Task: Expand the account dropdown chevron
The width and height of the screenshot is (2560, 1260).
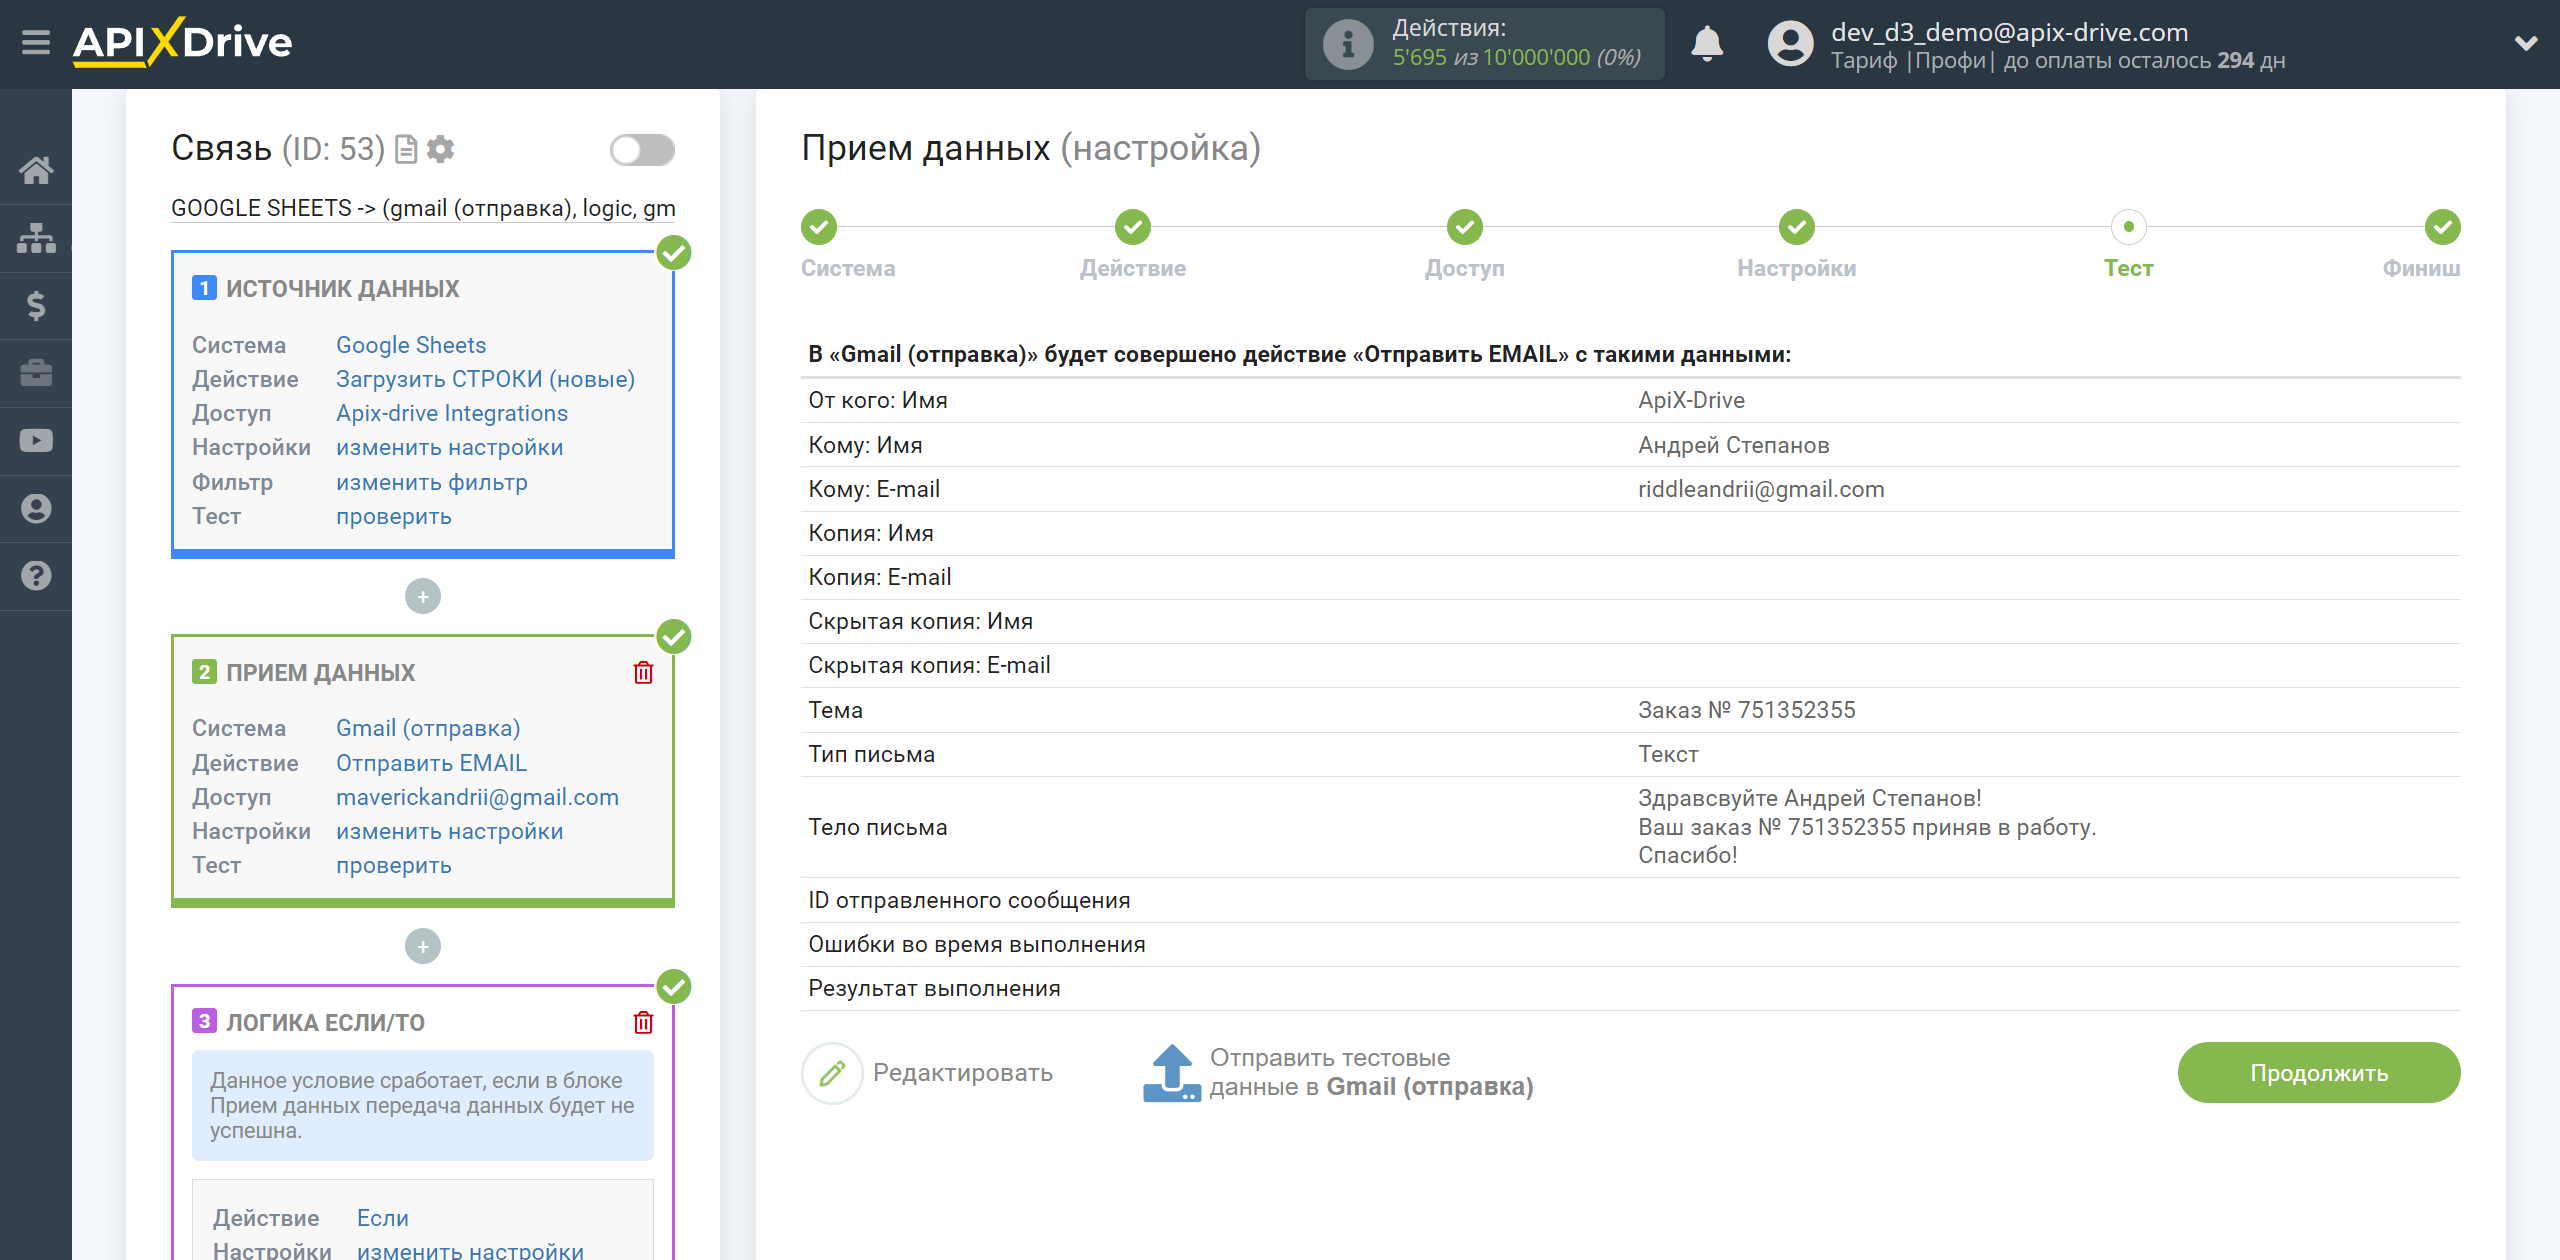Action: click(2526, 43)
